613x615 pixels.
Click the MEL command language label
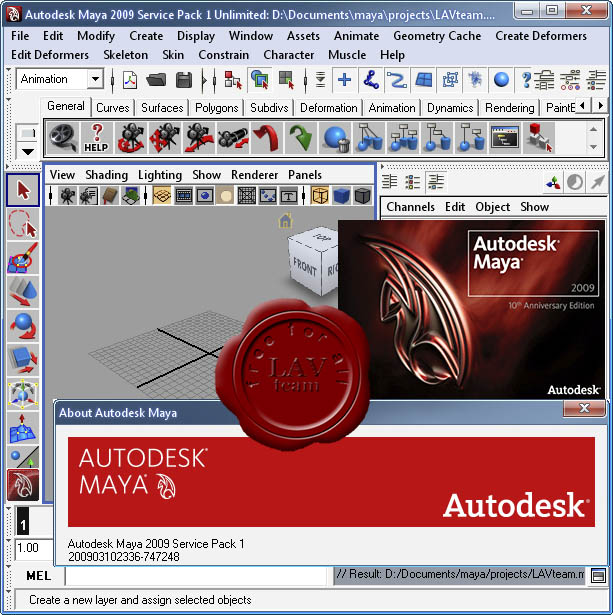click(x=38, y=576)
